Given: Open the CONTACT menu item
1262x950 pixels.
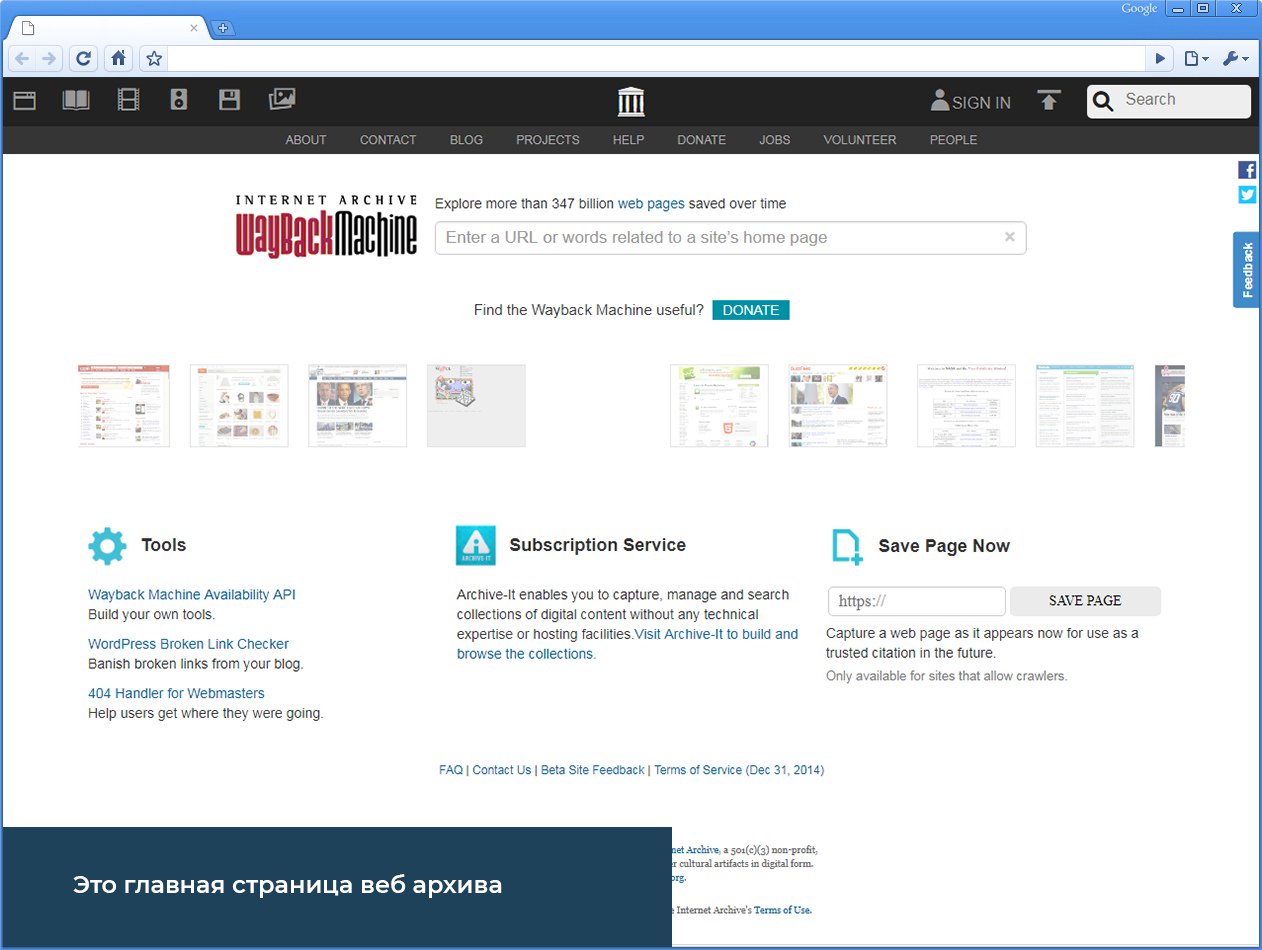Looking at the screenshot, I should tap(388, 140).
